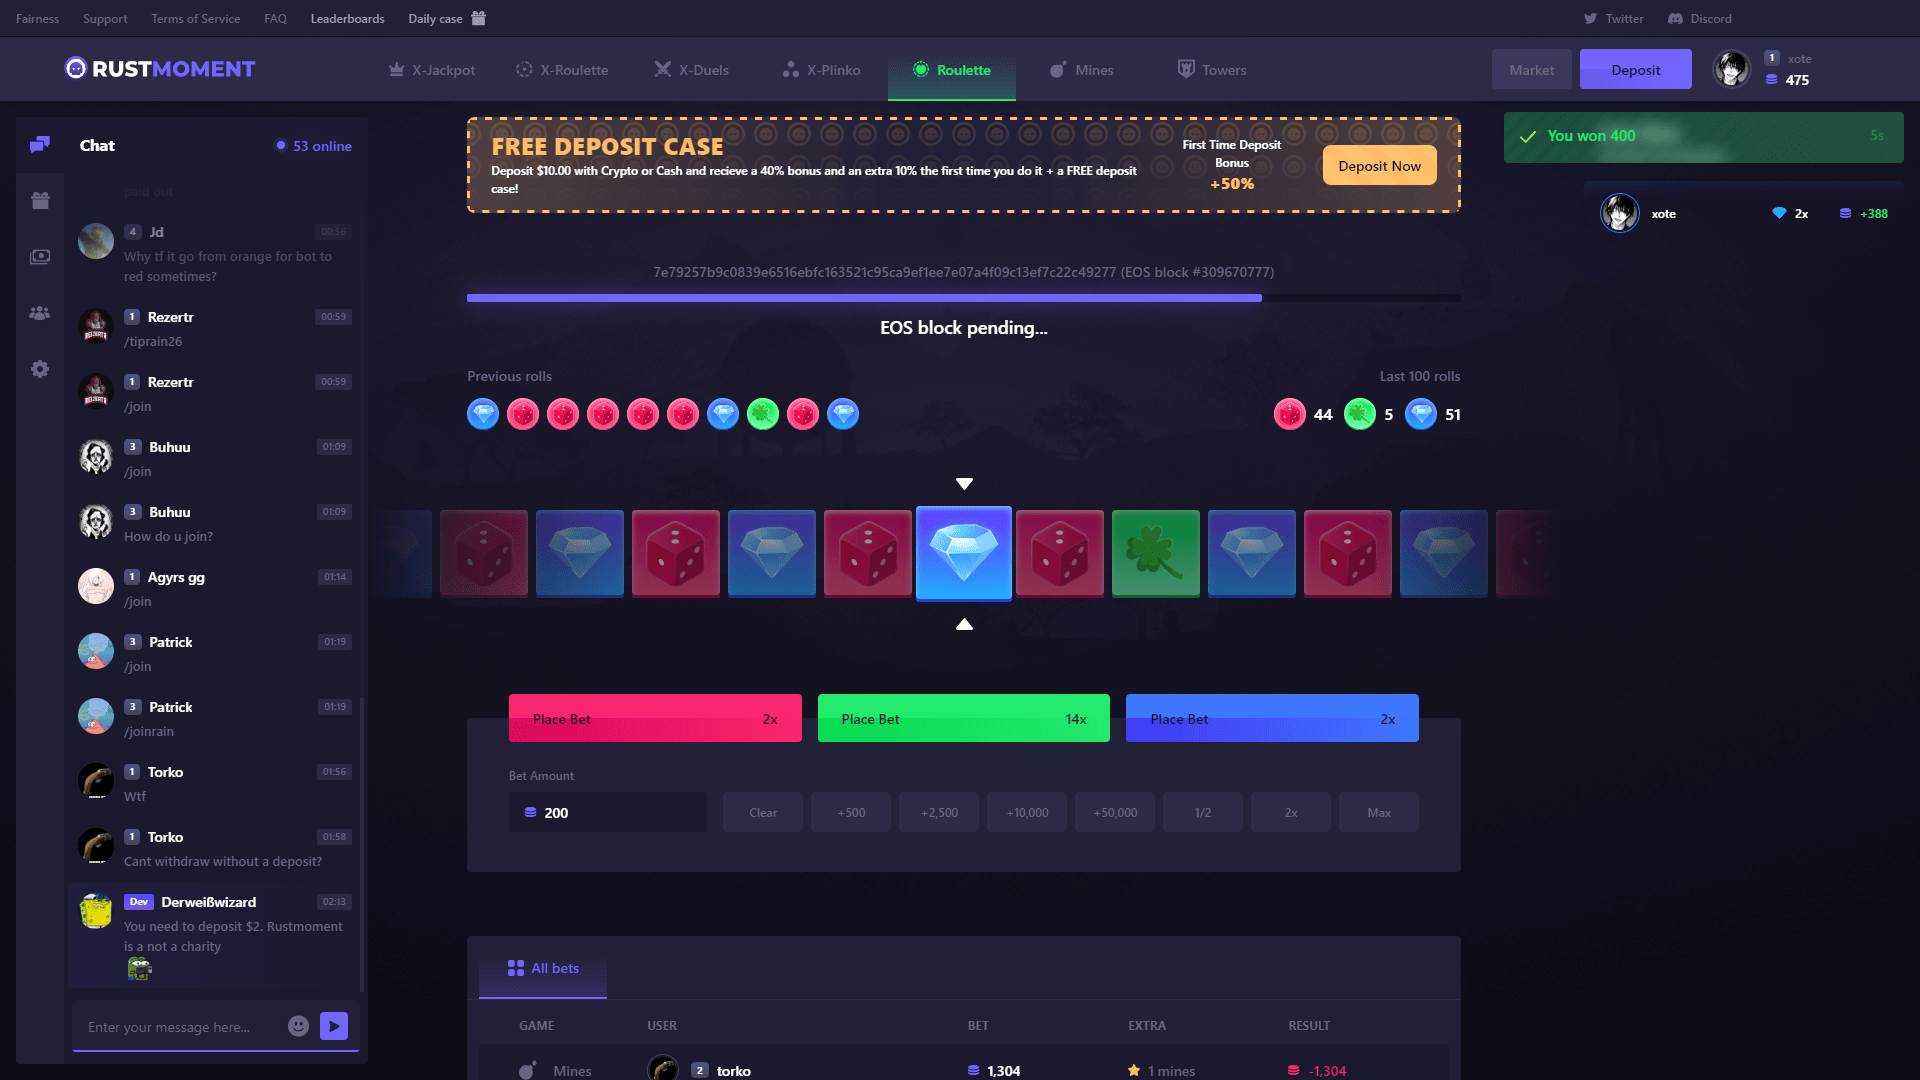Toggle the 1/2 bet amount option
The height and width of the screenshot is (1080, 1920).
click(1201, 812)
